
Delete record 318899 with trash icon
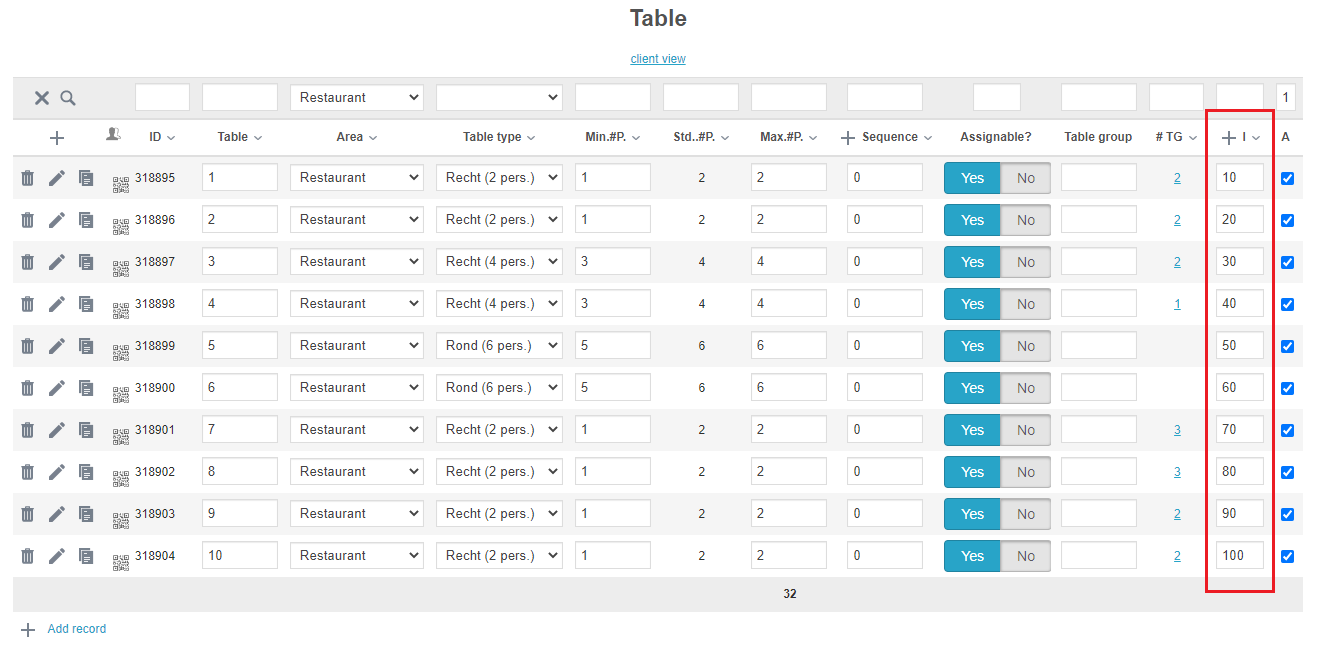(x=28, y=346)
